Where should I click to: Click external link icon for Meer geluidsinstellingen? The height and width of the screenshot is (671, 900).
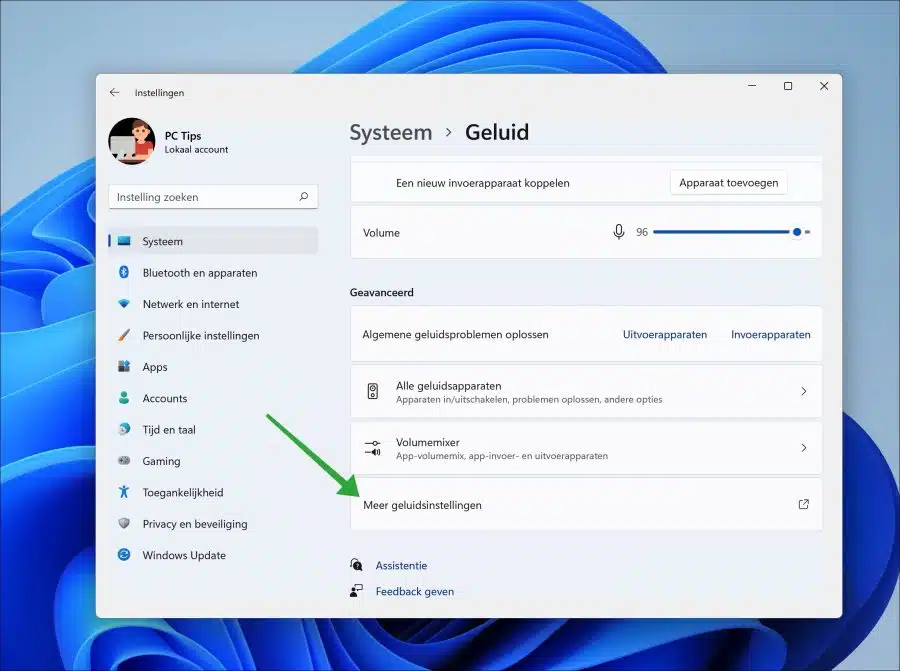(x=804, y=504)
